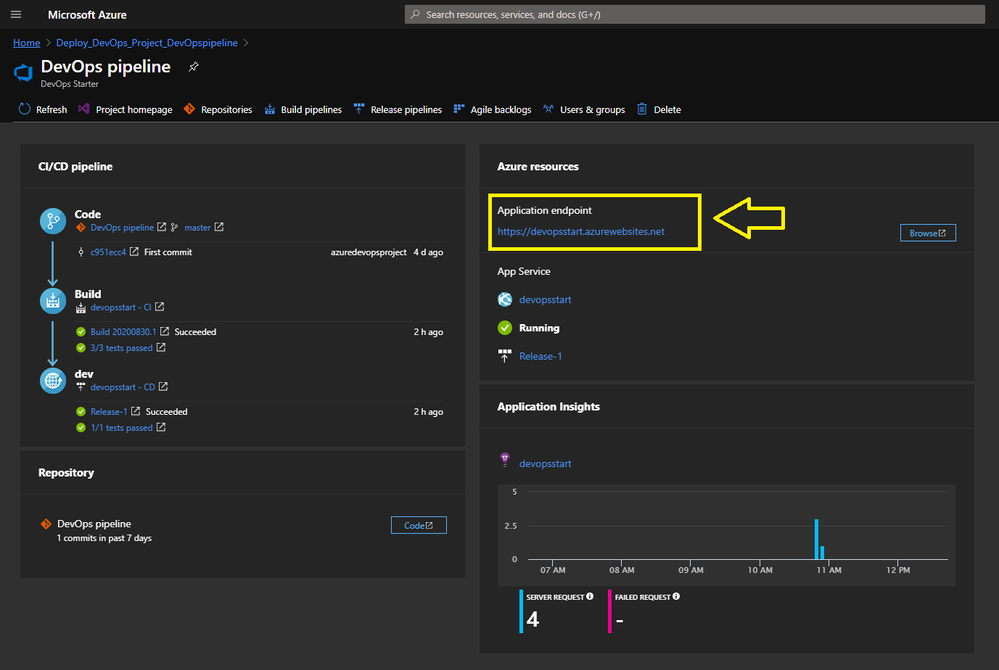The width and height of the screenshot is (999, 670).
Task: Open external icon next to DevOps pipeline repo
Action: click(x=162, y=227)
